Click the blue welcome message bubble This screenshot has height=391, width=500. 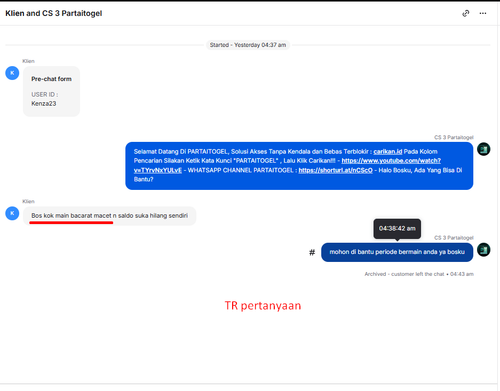(x=299, y=166)
